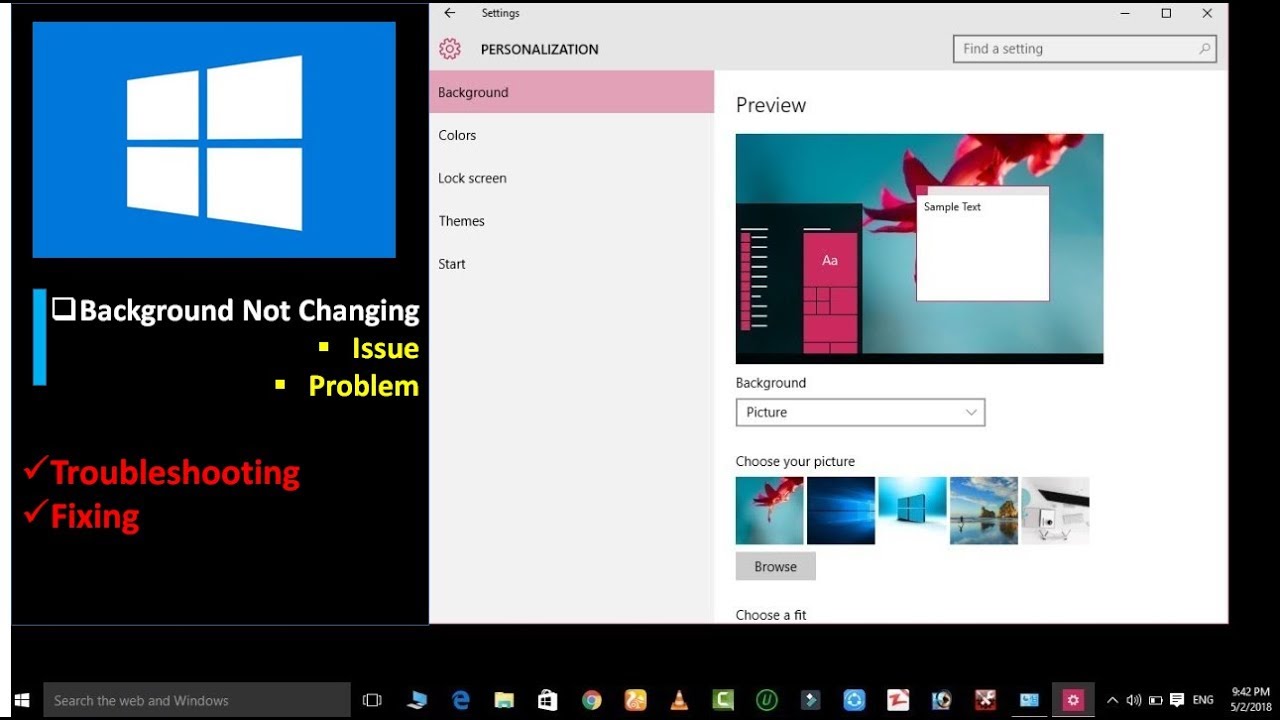Open the blue window app taskbar icon

point(1029,700)
